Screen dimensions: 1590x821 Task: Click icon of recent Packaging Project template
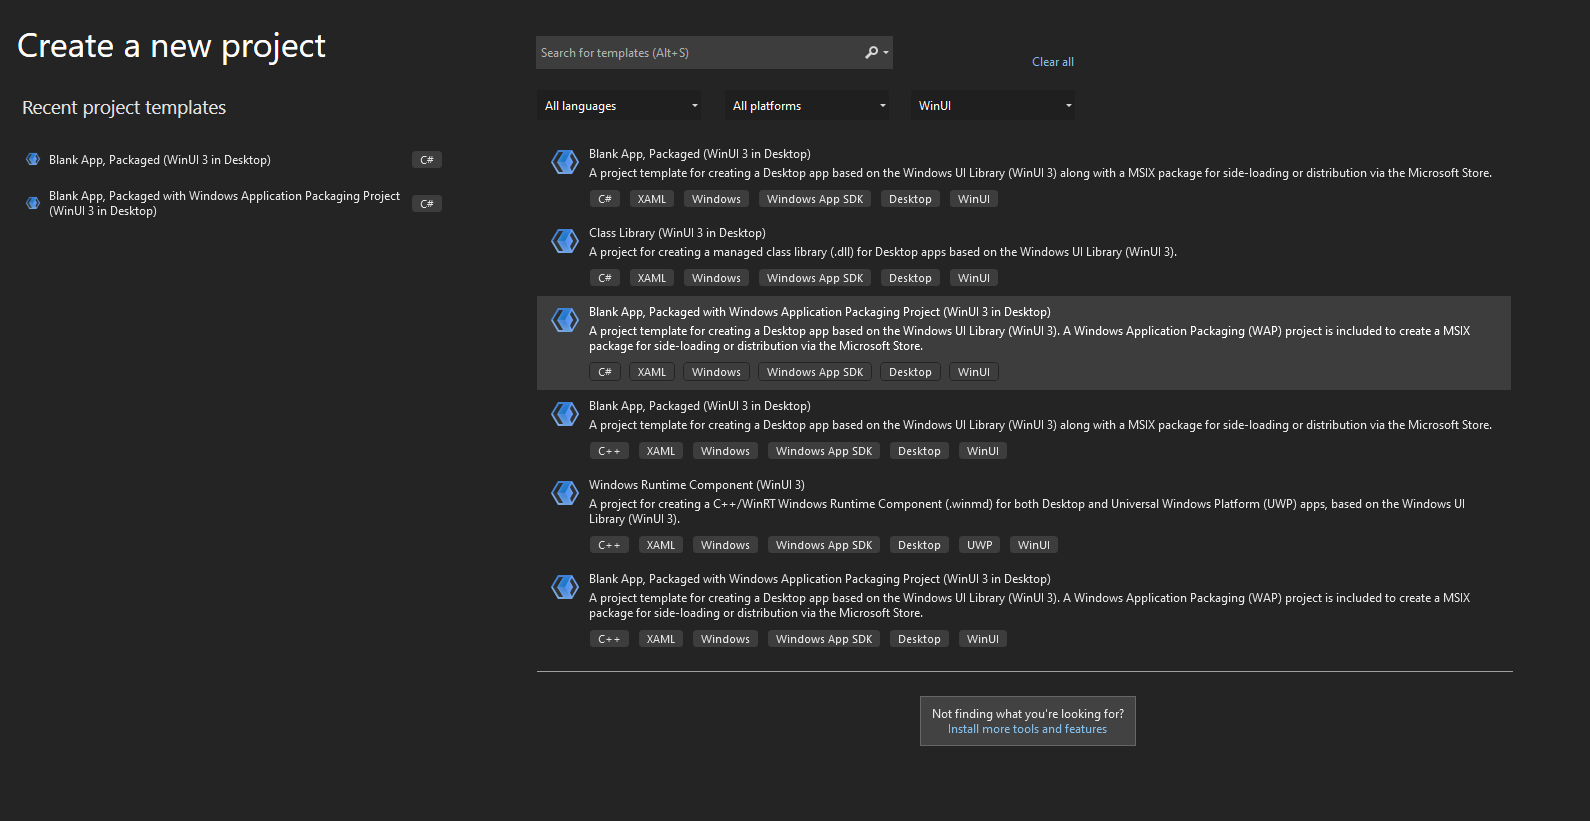(x=33, y=203)
